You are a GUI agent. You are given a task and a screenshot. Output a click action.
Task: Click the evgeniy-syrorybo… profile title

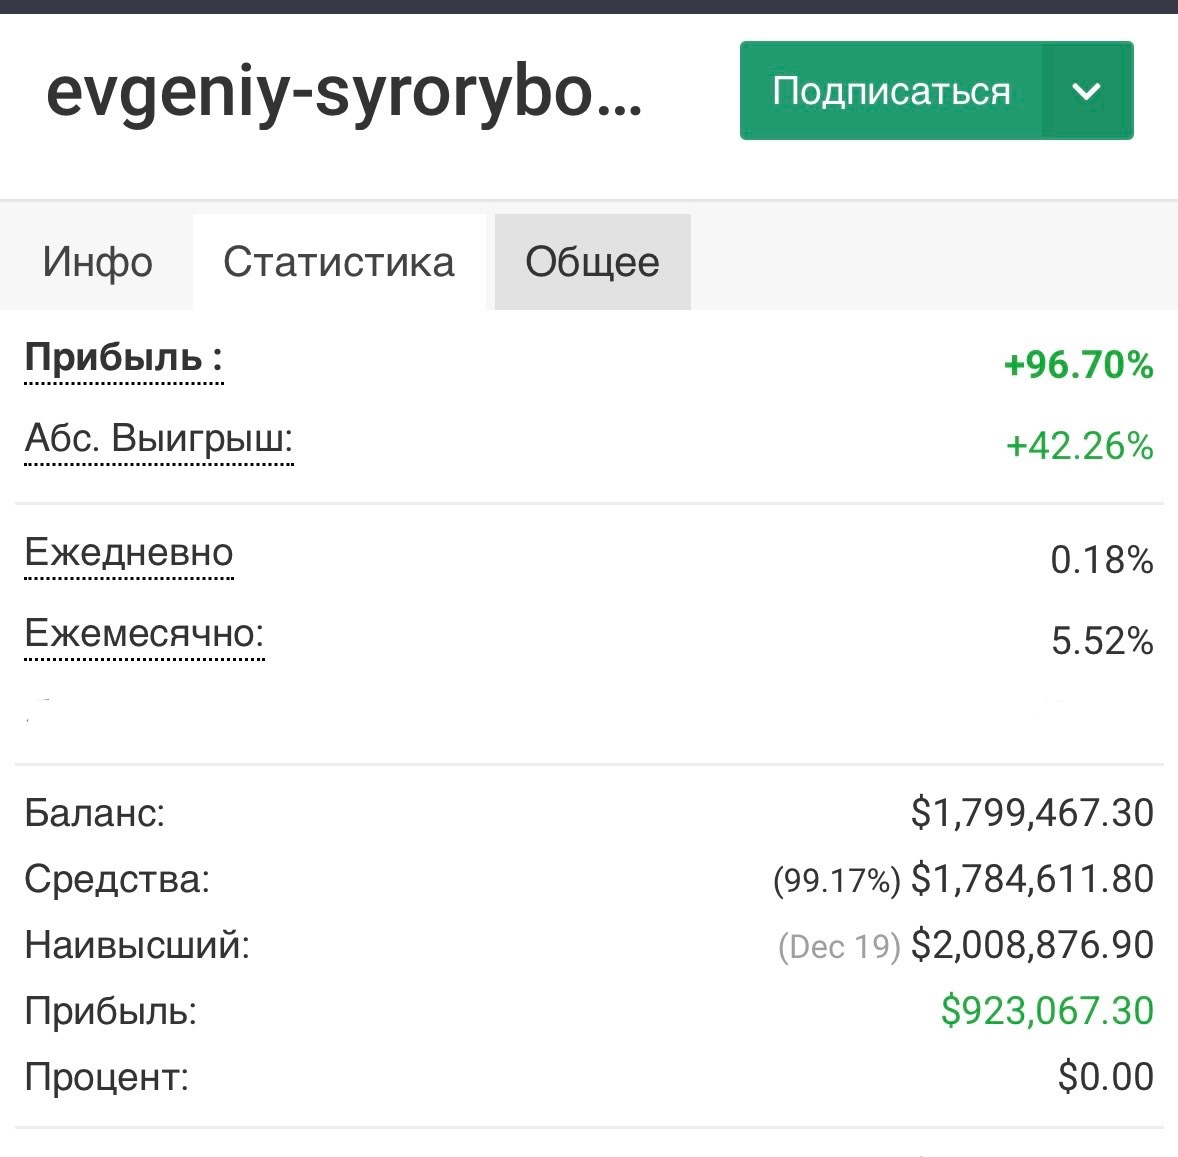[x=344, y=92]
